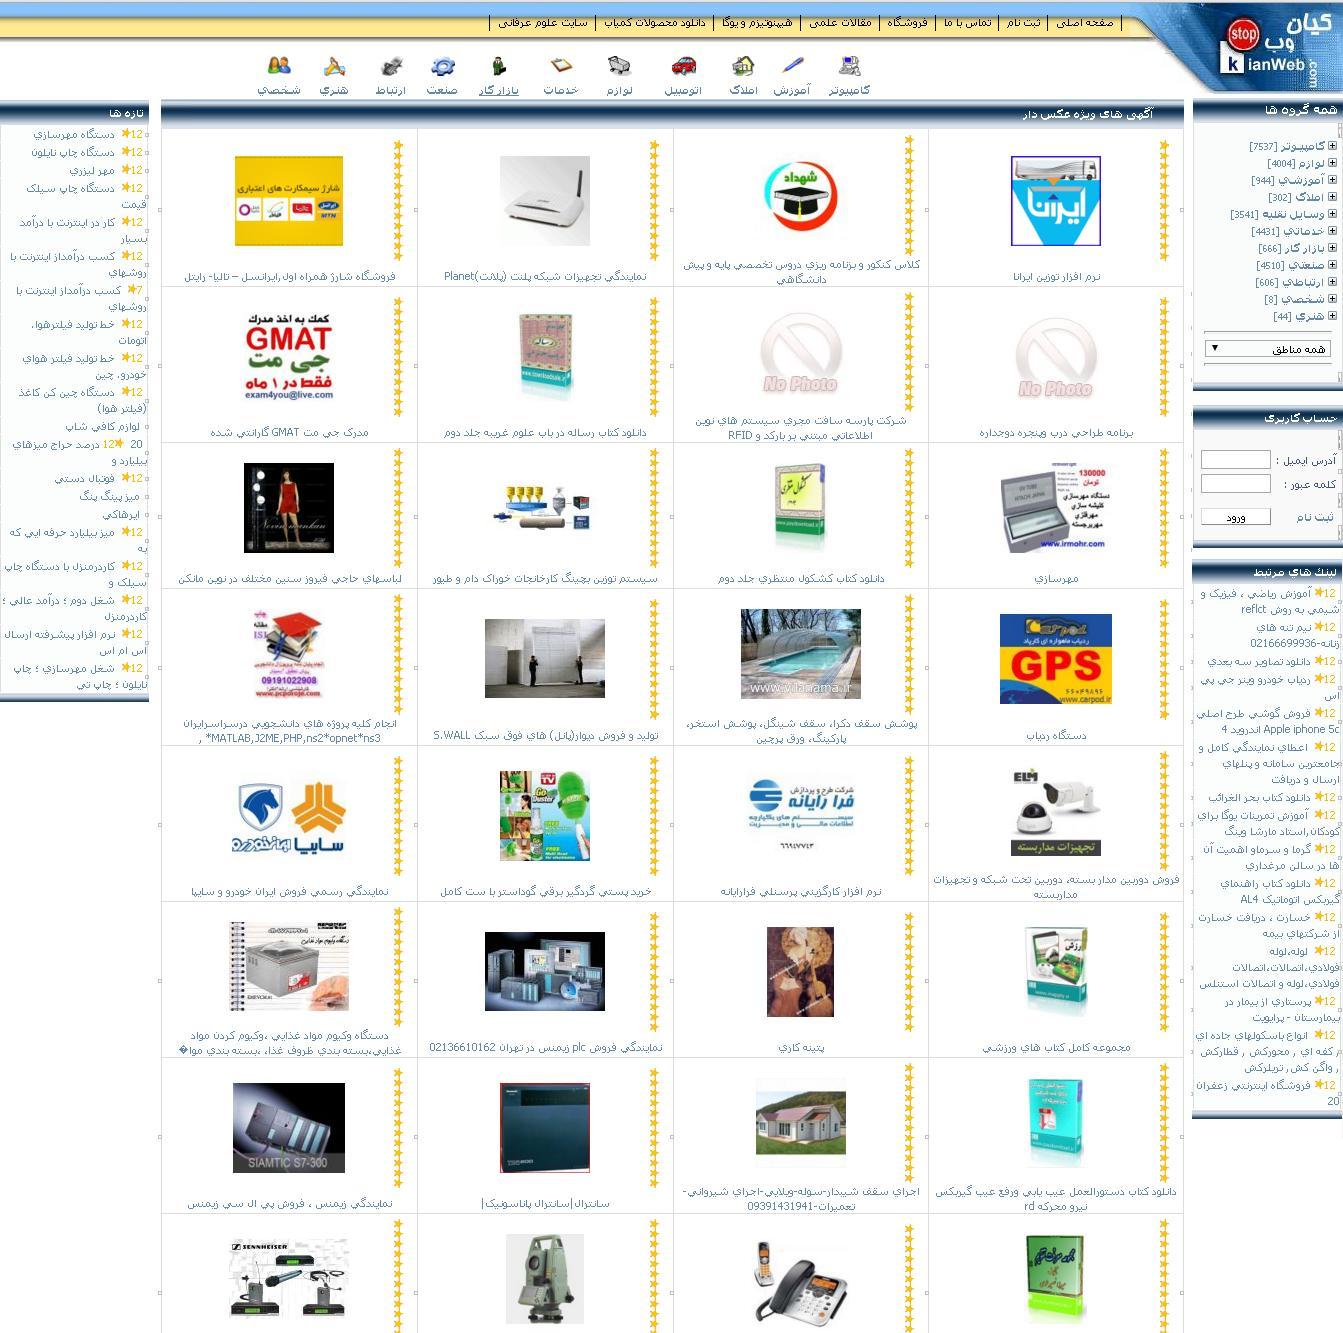Open the GPS دستگاه ردیاب ad thumbnail
Screen dimensions: 1343x1333
click(x=1056, y=659)
